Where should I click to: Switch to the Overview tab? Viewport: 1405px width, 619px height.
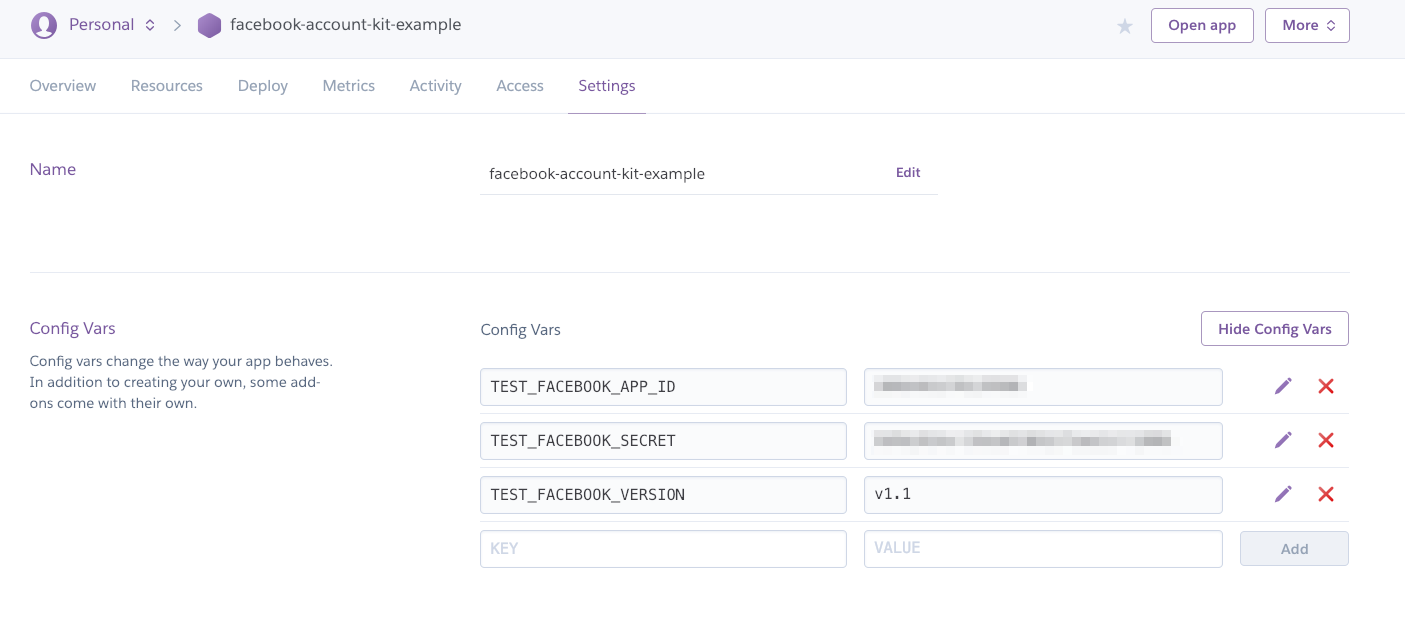(x=63, y=86)
